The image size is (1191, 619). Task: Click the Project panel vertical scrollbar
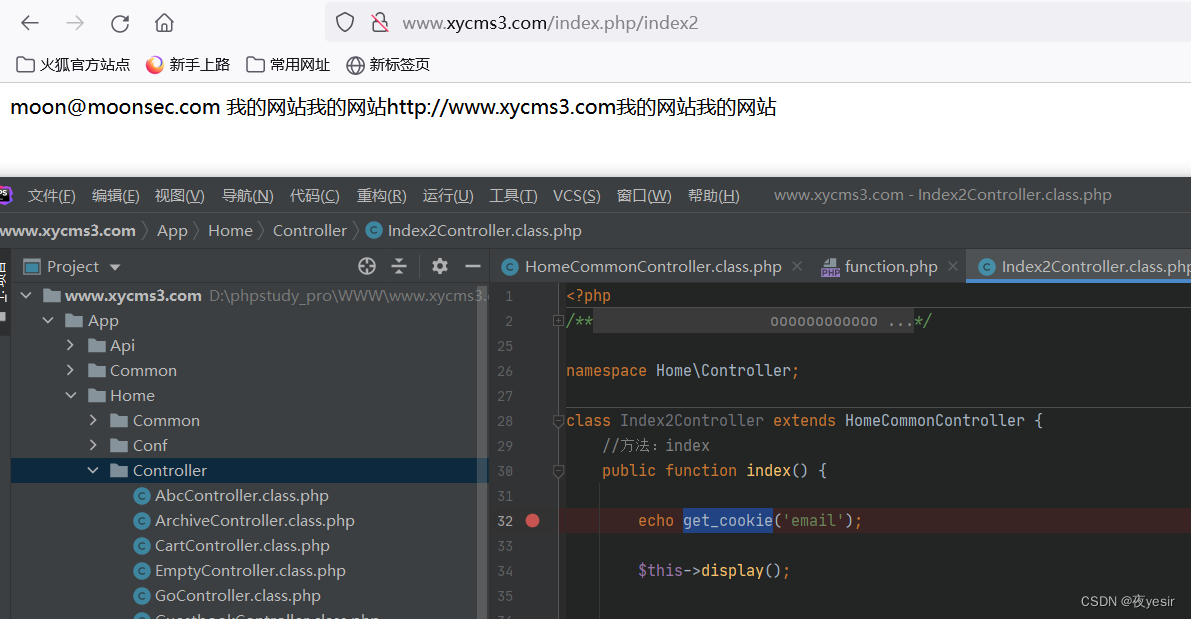point(482,451)
